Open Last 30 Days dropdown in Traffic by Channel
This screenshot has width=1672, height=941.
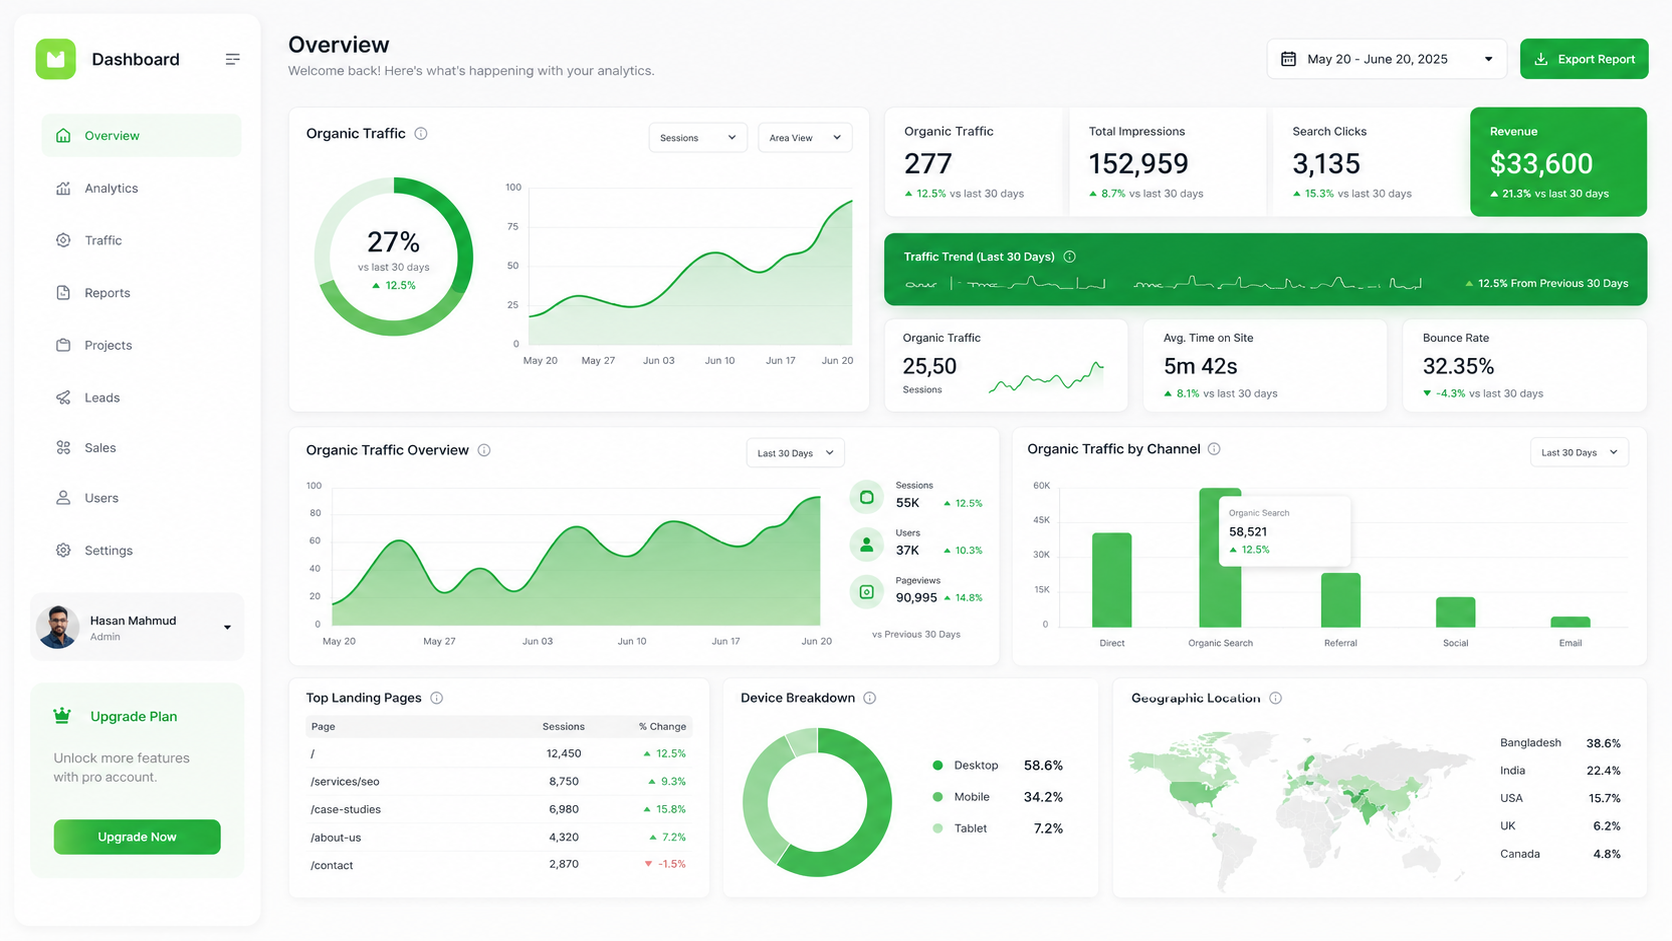(x=1579, y=452)
